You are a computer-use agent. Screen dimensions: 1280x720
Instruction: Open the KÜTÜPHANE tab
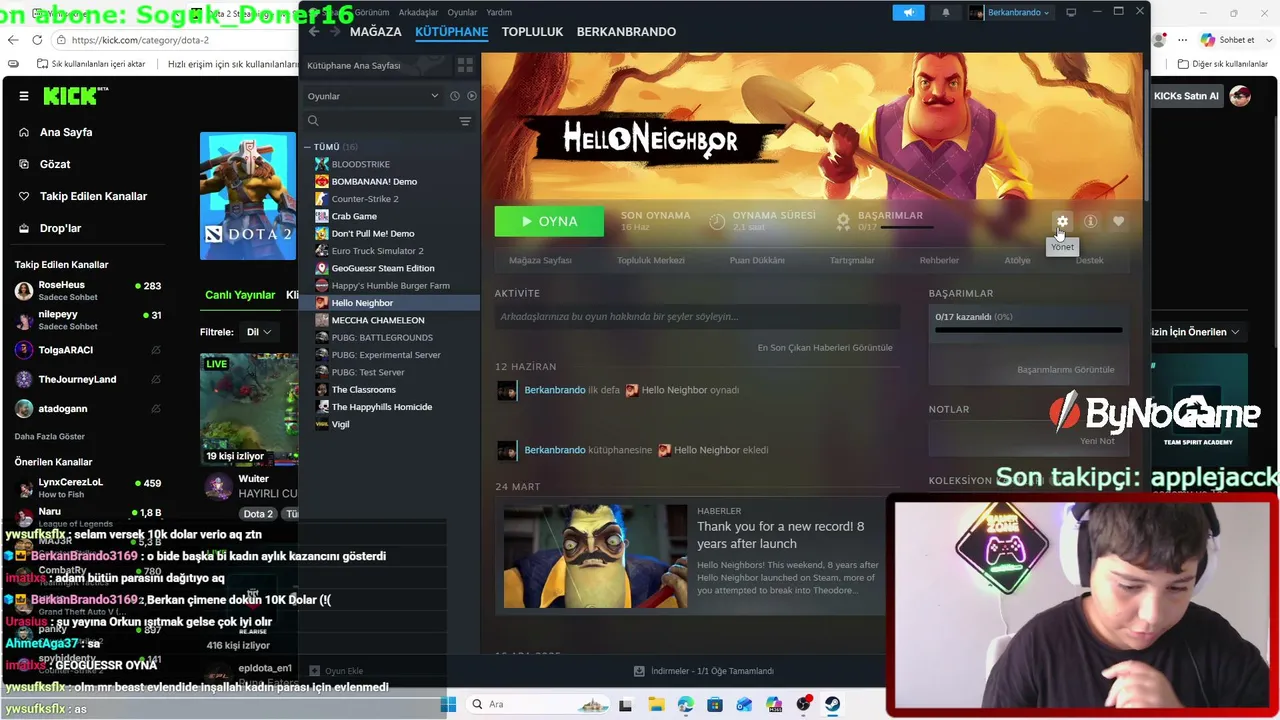coord(452,32)
